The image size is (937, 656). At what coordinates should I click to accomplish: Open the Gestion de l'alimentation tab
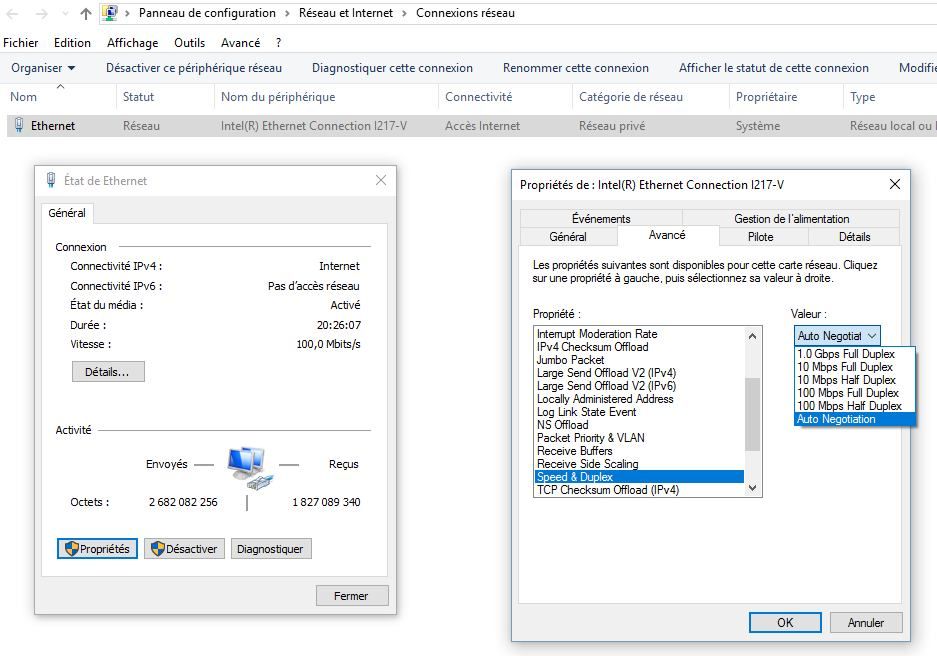coord(791,219)
